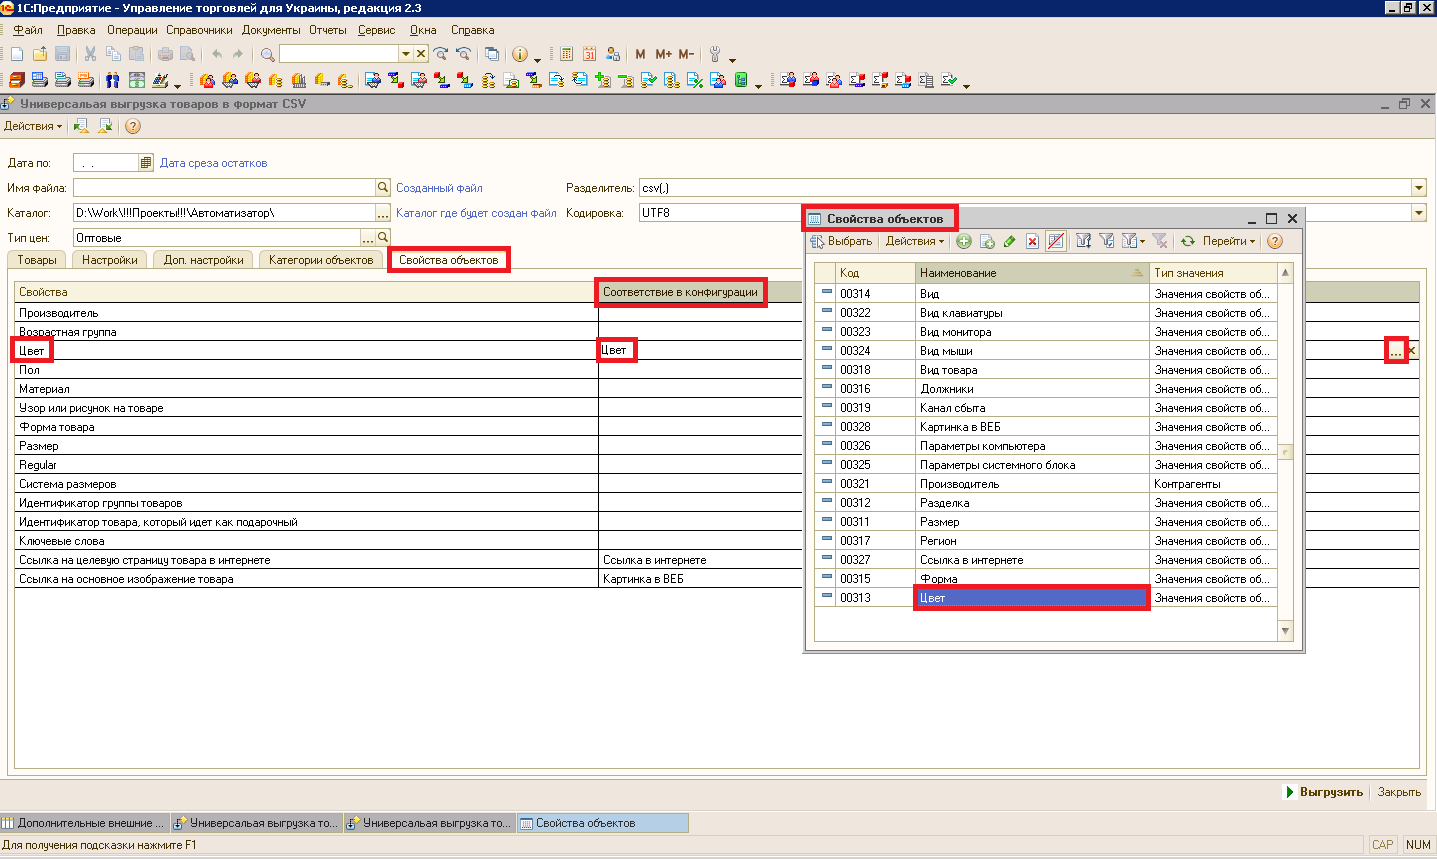Image resolution: width=1437 pixels, height=859 pixels.
Task: Click the calendar picker next to Дата по
Action: pos(146,163)
